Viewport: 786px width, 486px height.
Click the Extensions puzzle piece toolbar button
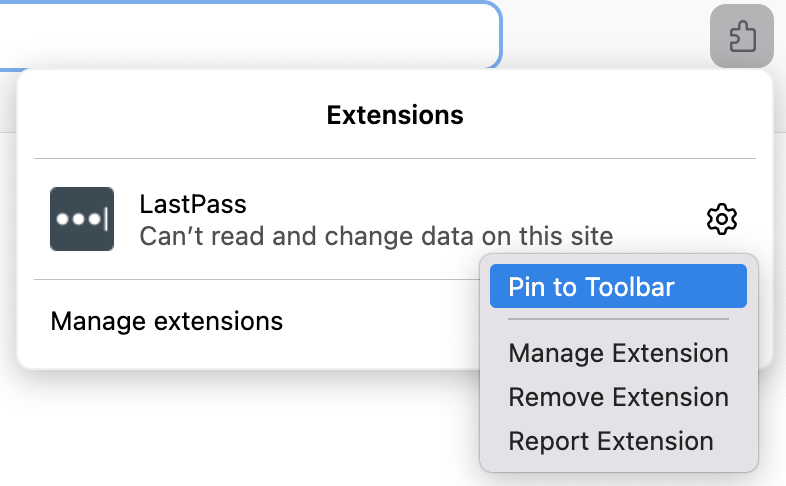click(x=741, y=38)
